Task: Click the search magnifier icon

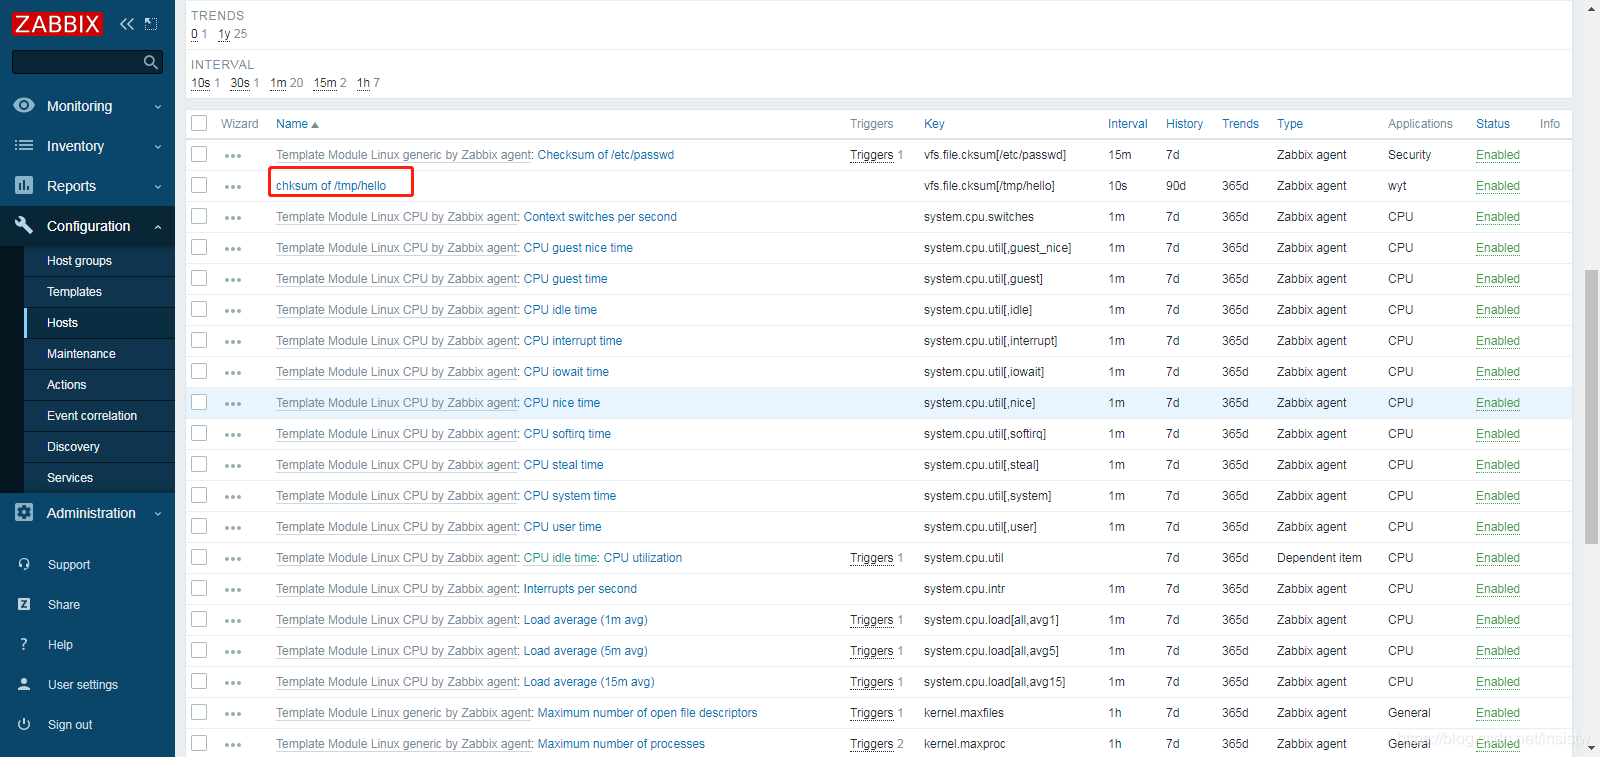Action: [x=151, y=62]
